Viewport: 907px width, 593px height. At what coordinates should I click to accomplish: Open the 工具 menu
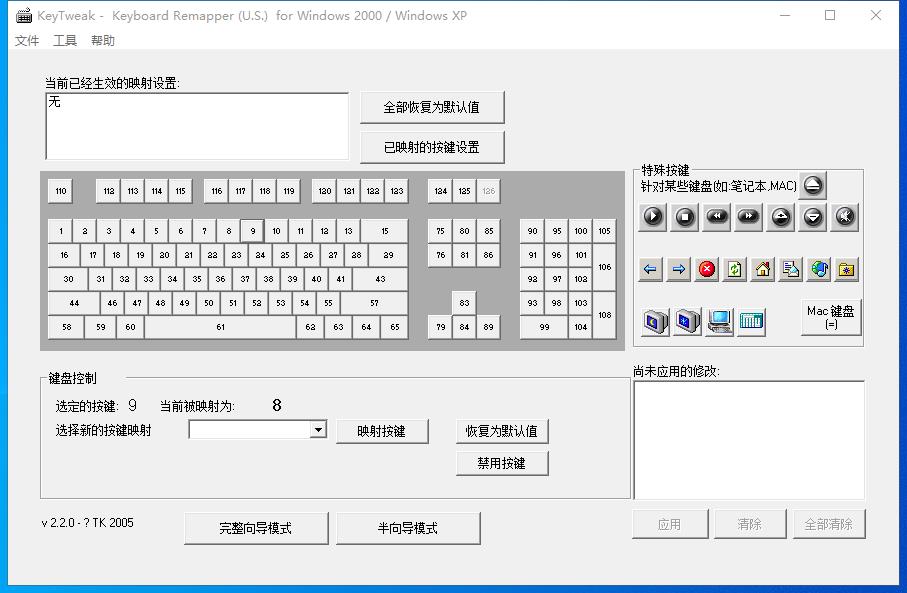[x=65, y=40]
